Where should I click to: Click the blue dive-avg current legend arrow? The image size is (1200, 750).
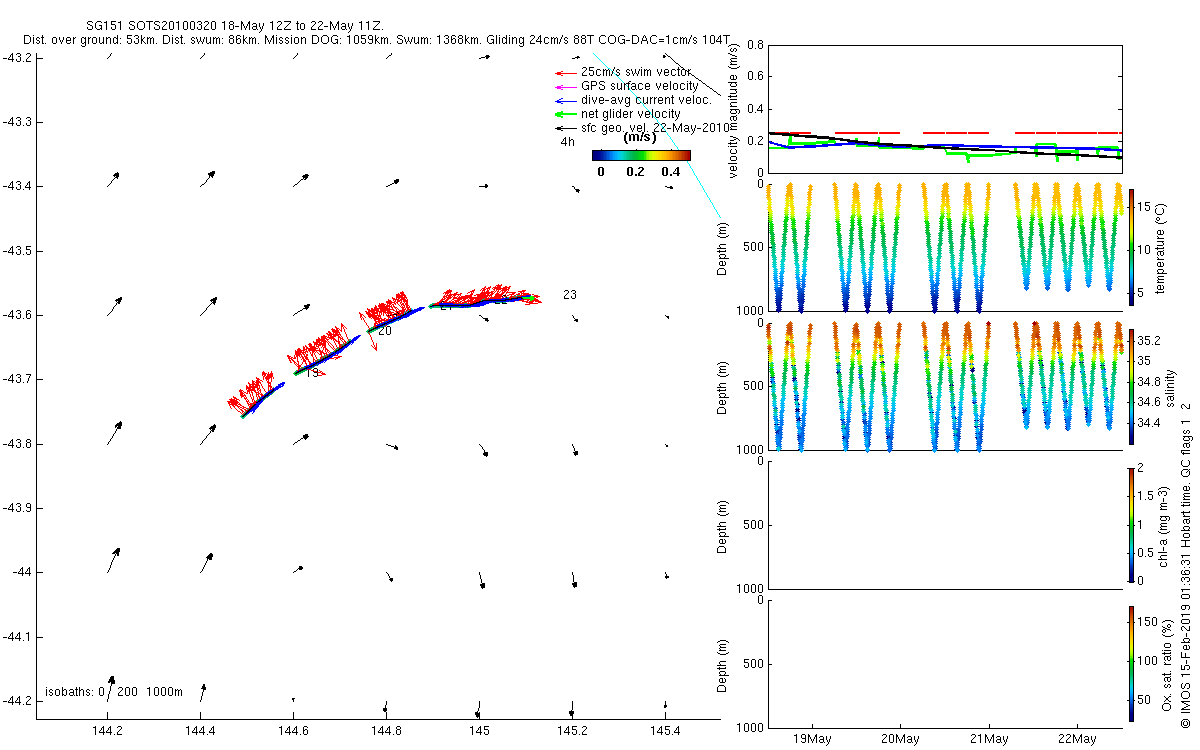click(x=565, y=100)
